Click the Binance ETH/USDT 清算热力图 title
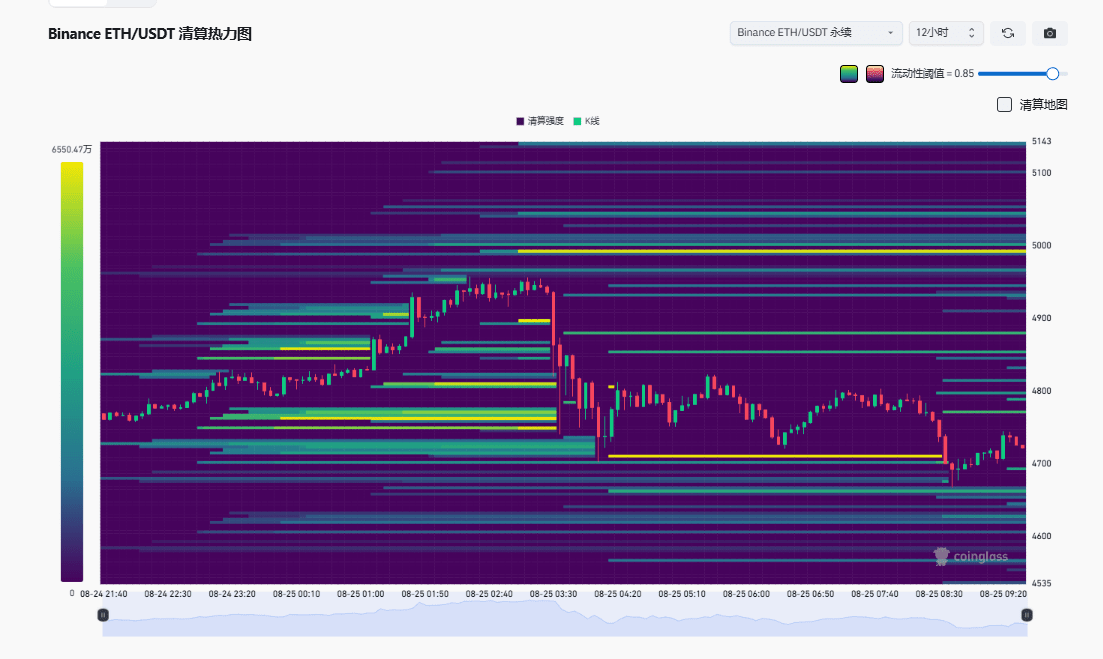1103x659 pixels. [x=150, y=34]
